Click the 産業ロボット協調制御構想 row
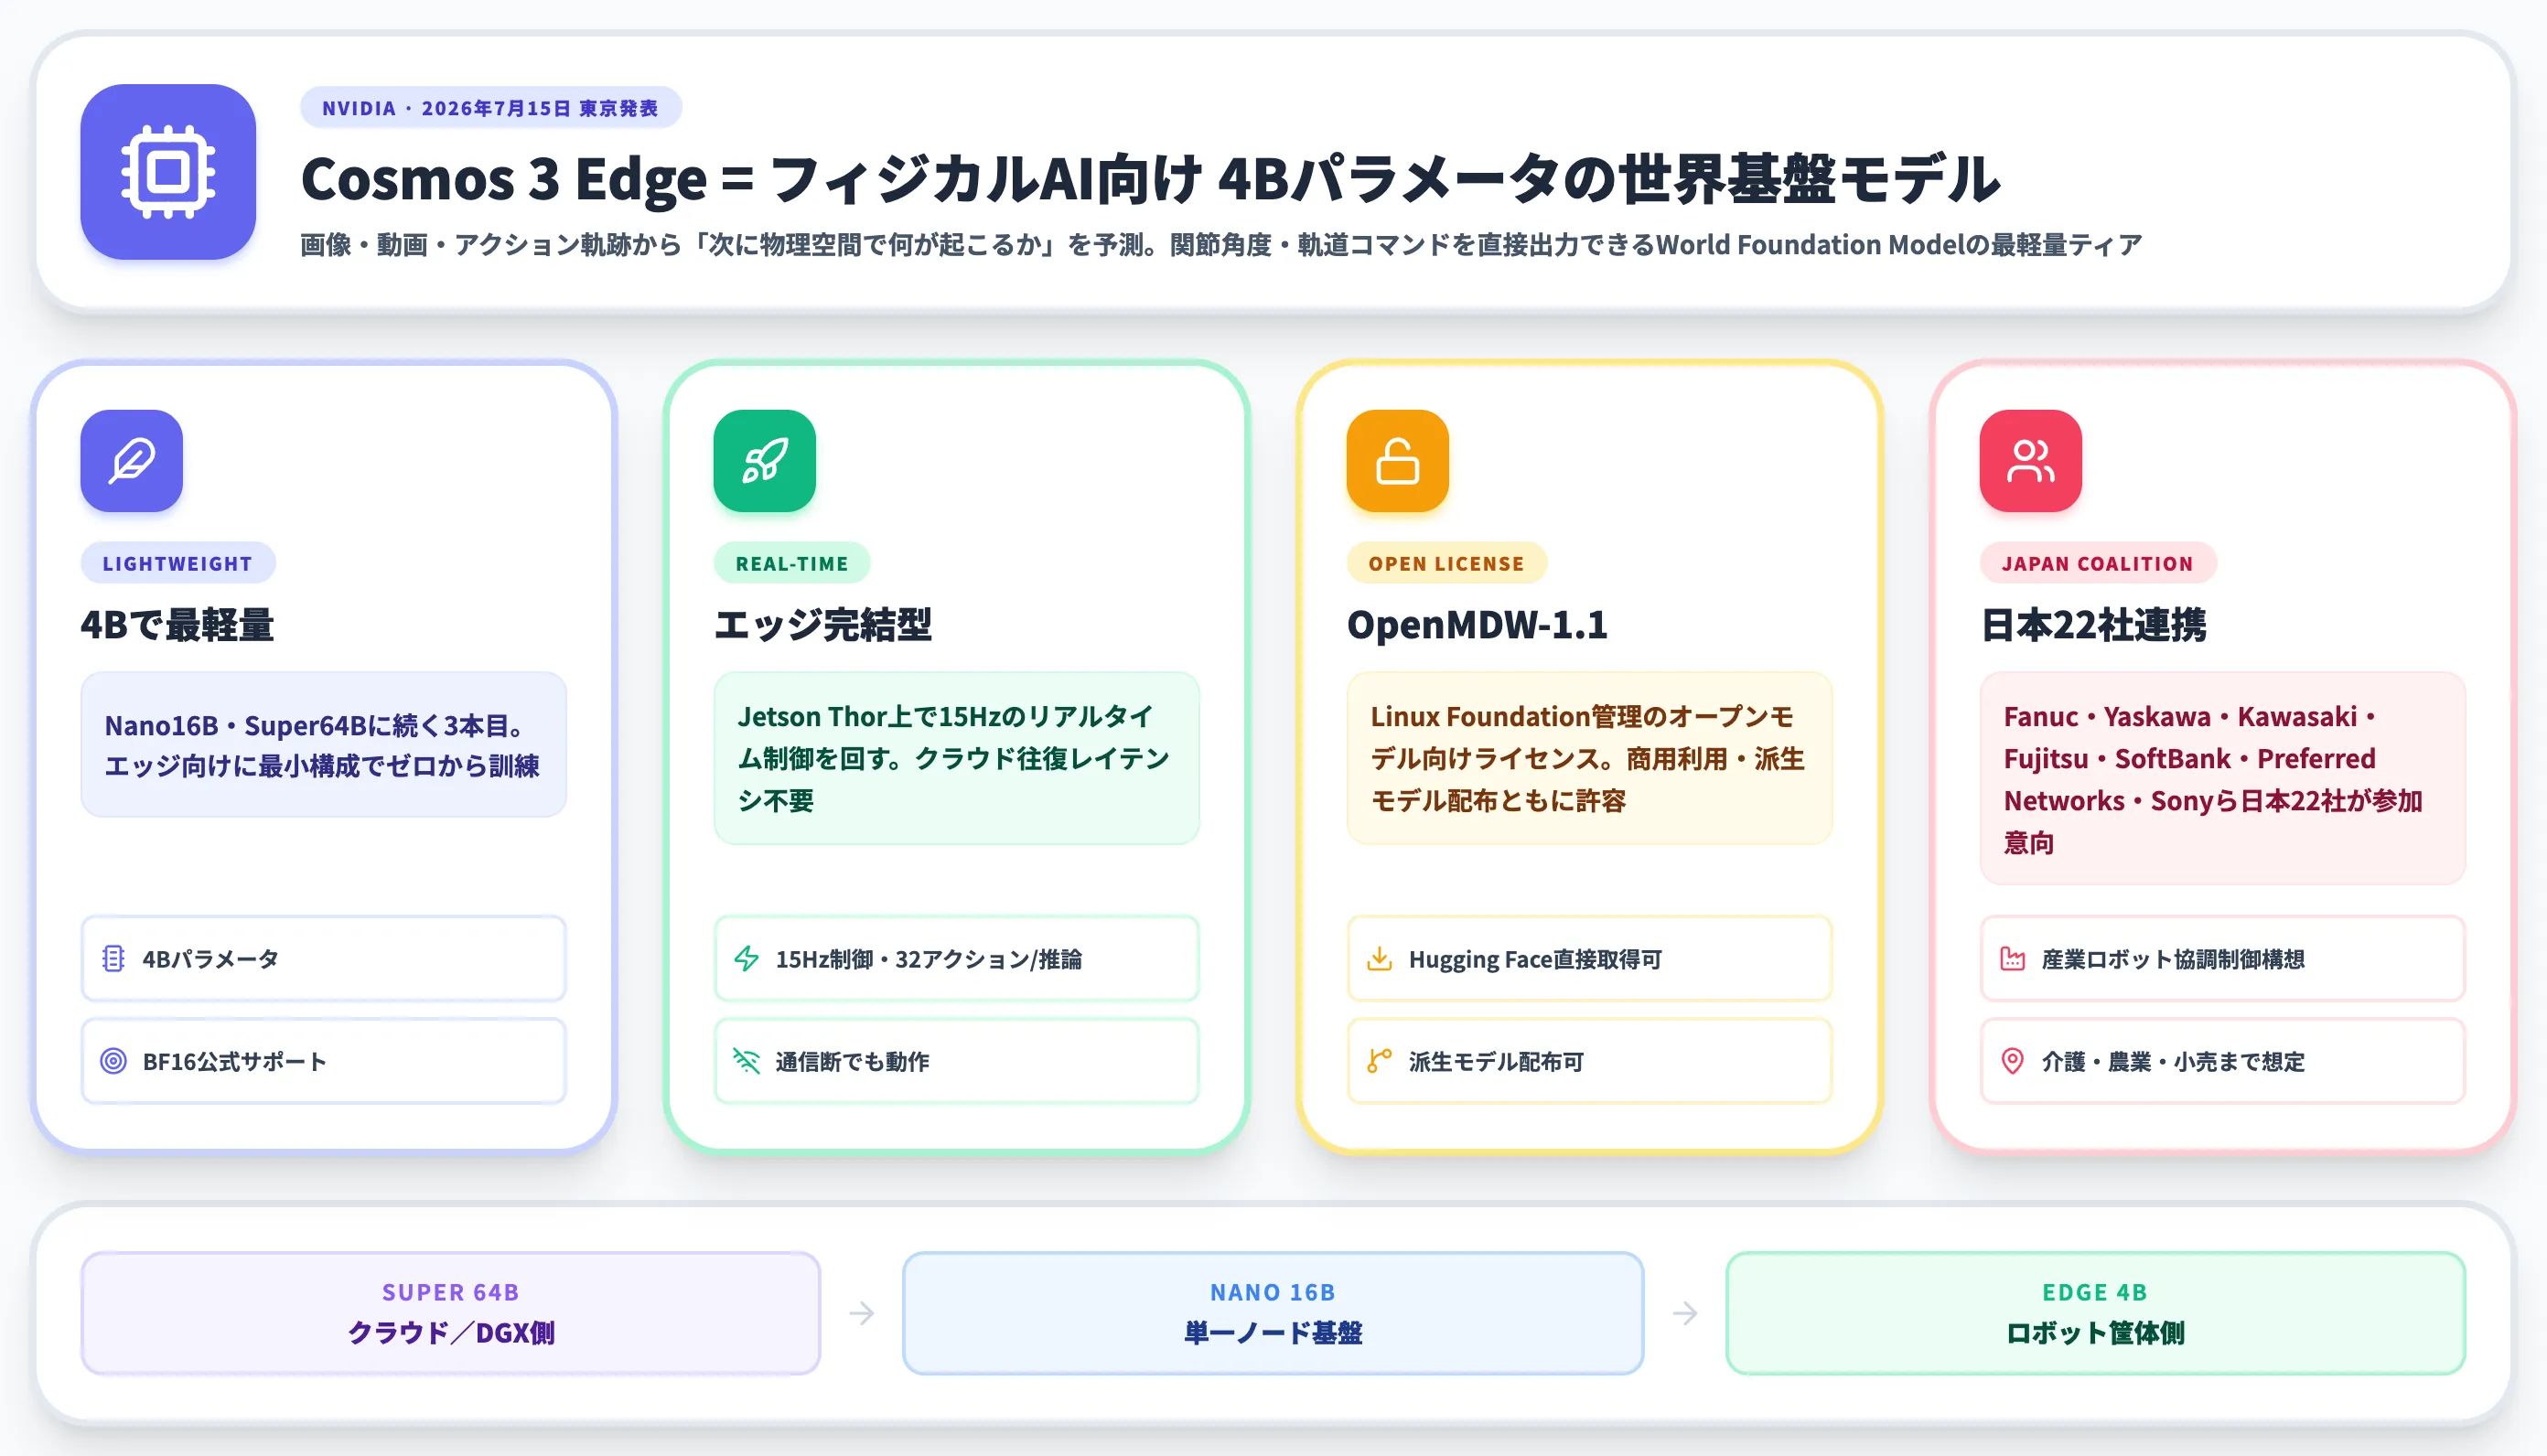This screenshot has width=2547, height=1456. pos(2223,959)
